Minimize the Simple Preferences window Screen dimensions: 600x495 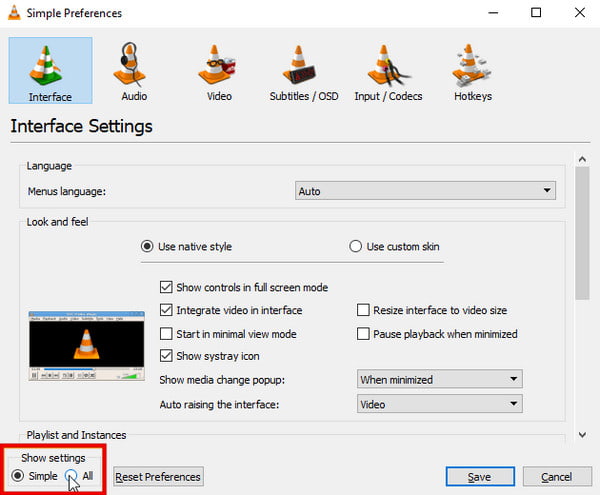coord(493,13)
